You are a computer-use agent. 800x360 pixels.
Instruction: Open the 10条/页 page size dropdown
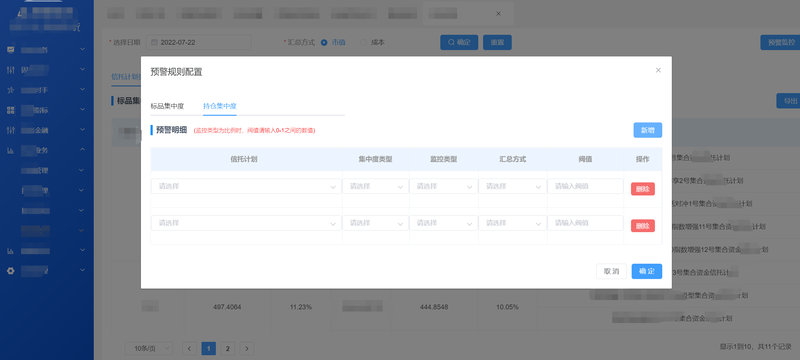point(149,349)
